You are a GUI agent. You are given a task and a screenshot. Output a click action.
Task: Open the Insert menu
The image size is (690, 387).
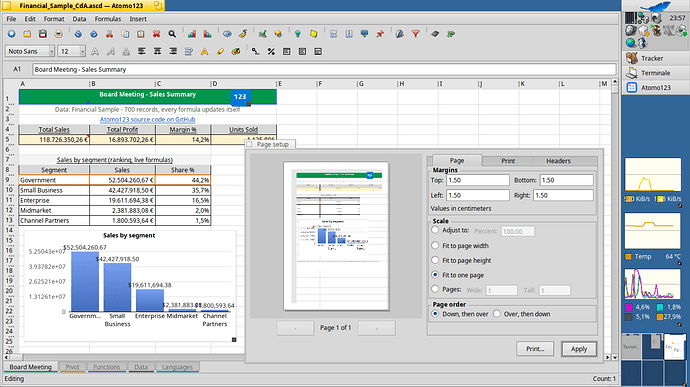coord(138,19)
